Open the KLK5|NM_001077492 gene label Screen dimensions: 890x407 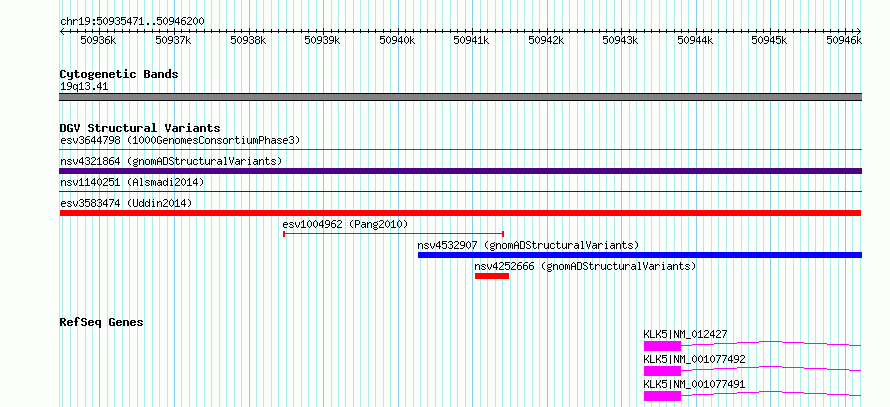click(x=694, y=359)
